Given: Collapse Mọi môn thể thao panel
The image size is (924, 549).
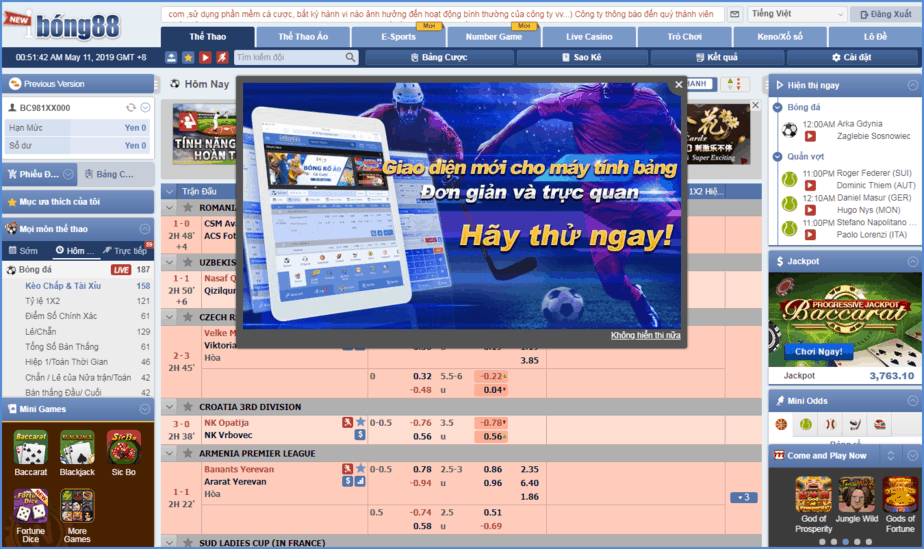Looking at the screenshot, I should click(x=145, y=229).
